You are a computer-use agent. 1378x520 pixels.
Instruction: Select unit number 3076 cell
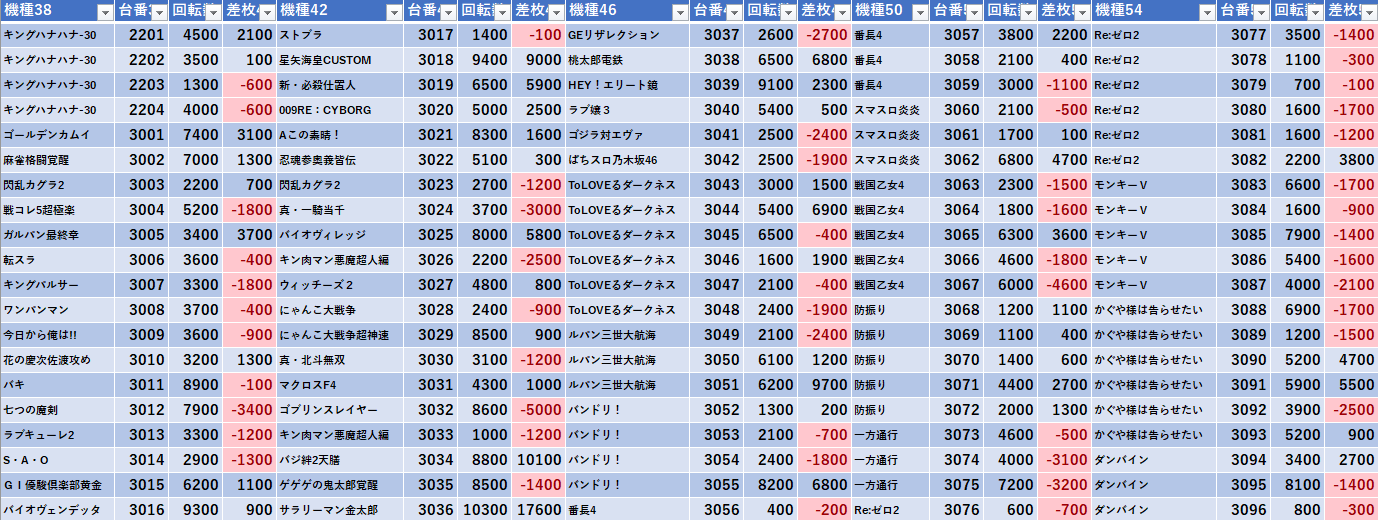click(x=957, y=509)
